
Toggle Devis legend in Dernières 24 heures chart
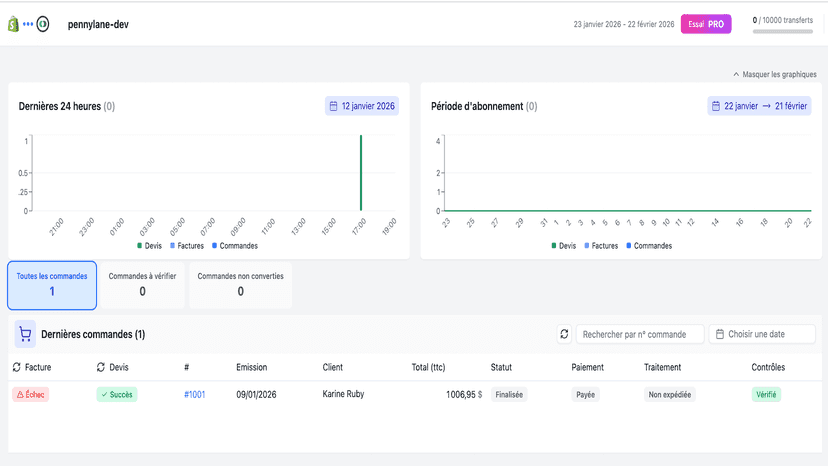[149, 246]
